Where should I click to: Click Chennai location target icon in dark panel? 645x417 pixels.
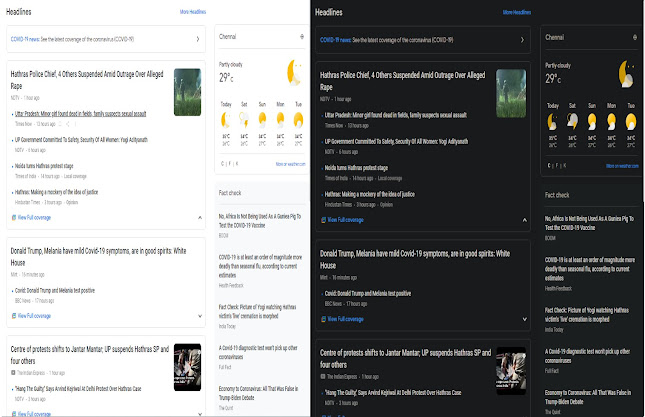click(635, 37)
